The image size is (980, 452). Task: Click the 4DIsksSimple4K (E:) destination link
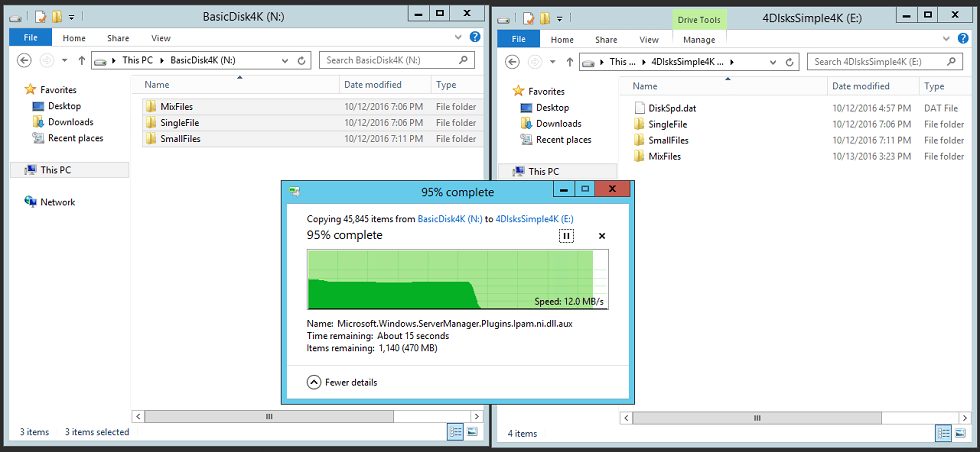[534, 218]
